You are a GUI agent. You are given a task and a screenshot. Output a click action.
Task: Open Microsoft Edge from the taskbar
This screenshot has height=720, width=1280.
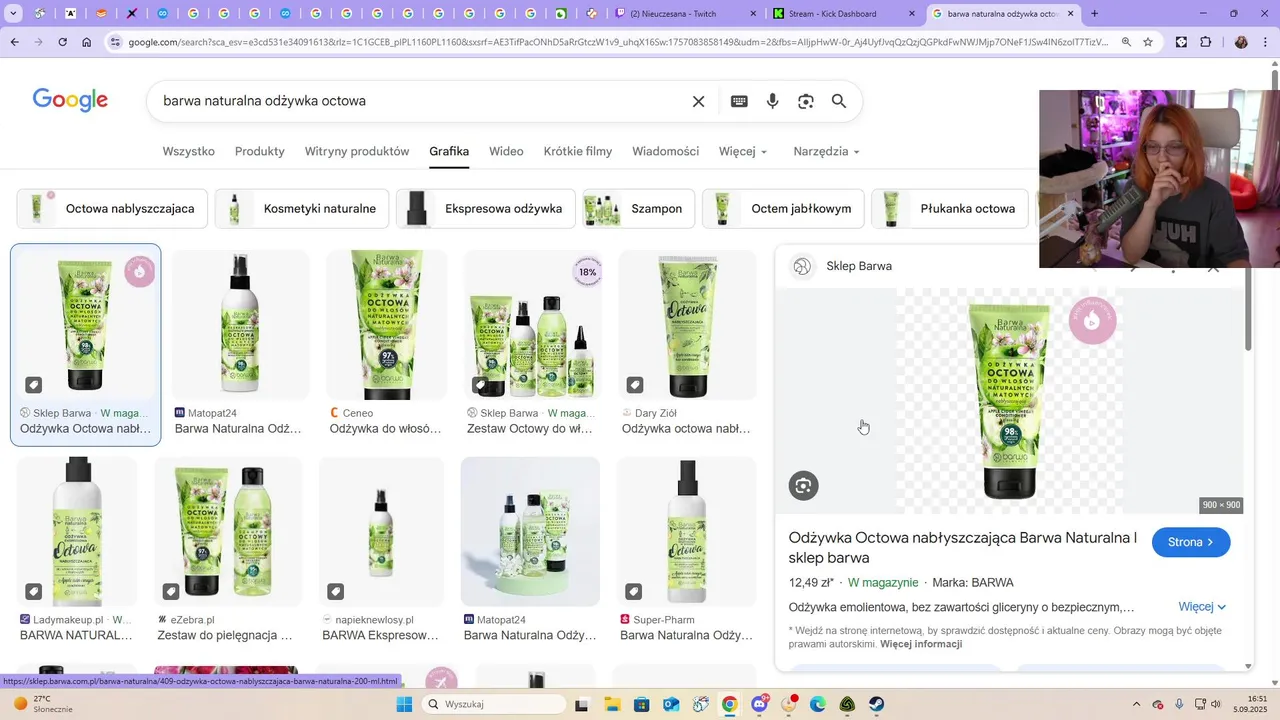point(818,704)
